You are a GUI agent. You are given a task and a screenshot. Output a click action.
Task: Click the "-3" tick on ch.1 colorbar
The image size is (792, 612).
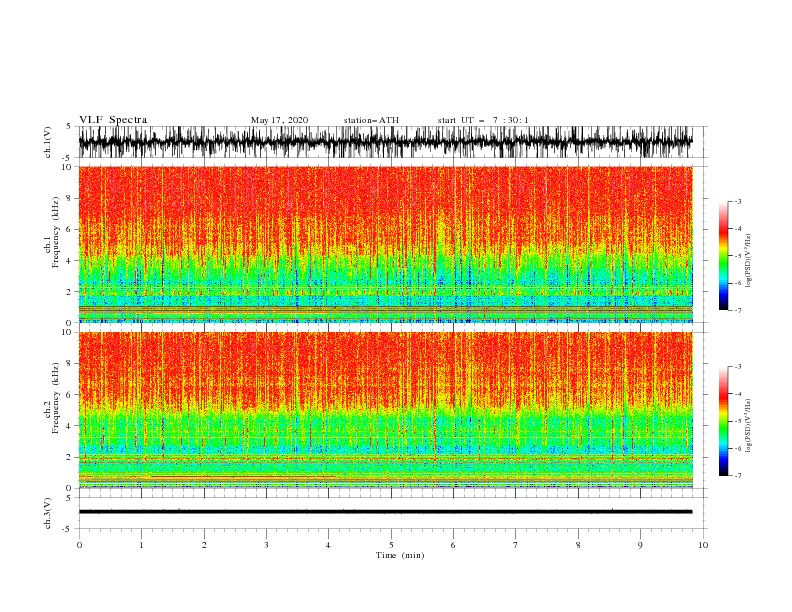pyautogui.click(x=738, y=201)
